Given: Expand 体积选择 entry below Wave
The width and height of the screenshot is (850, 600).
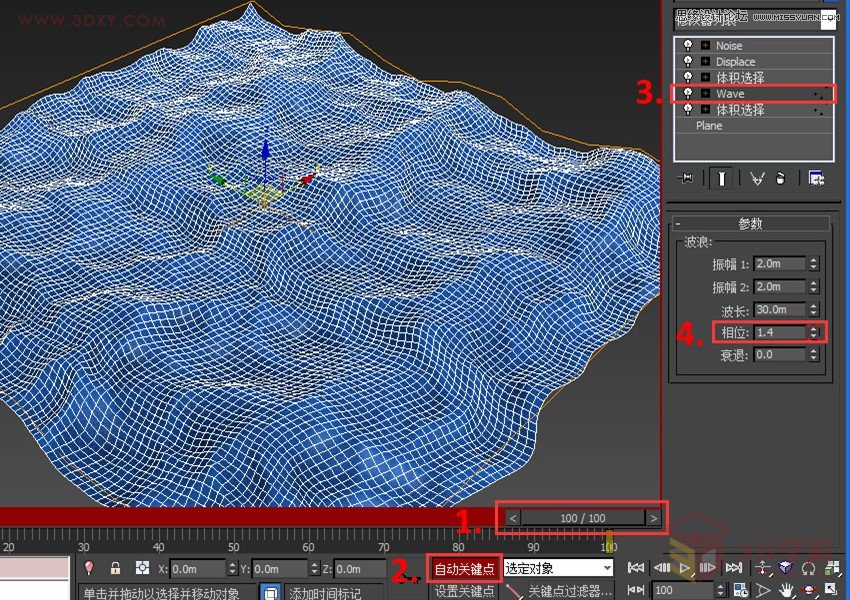Looking at the screenshot, I should (x=705, y=109).
